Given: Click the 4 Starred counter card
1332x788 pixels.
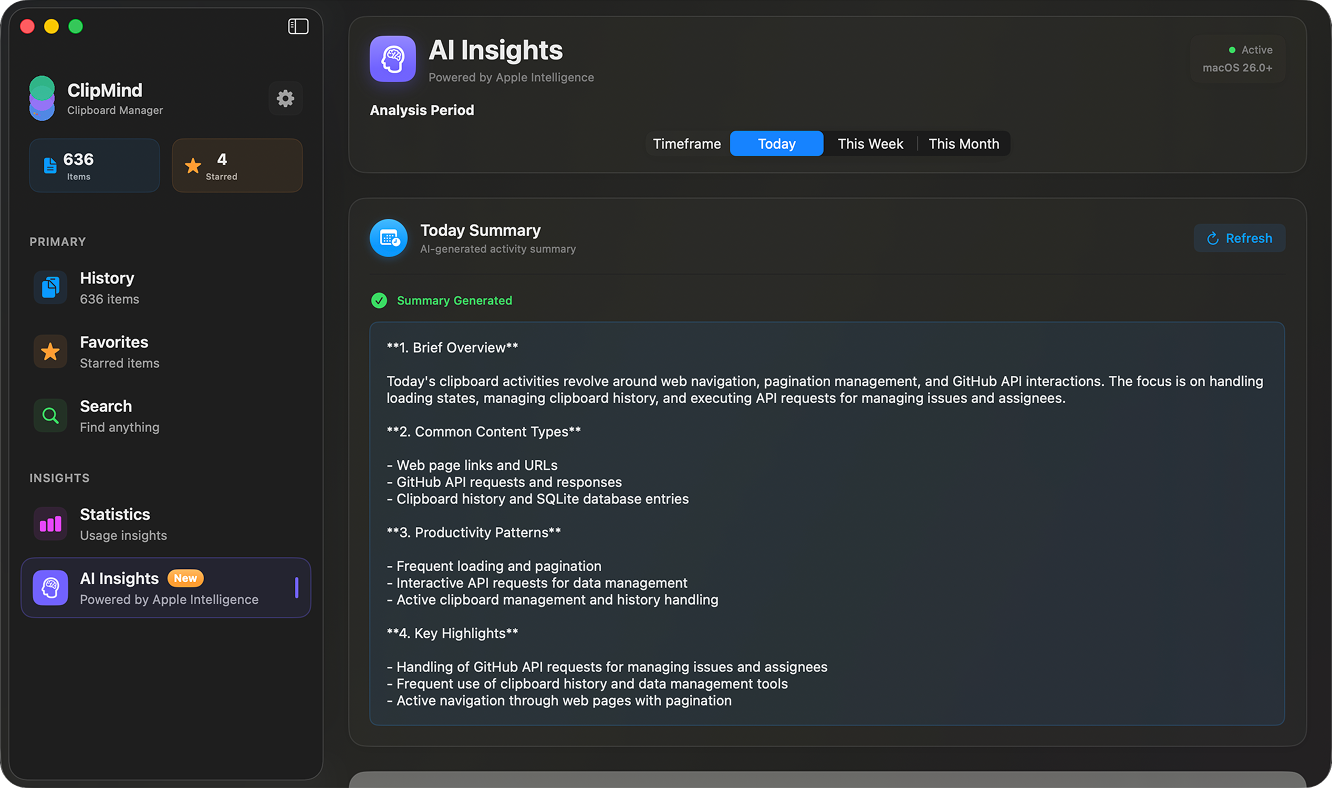Looking at the screenshot, I should 237,165.
